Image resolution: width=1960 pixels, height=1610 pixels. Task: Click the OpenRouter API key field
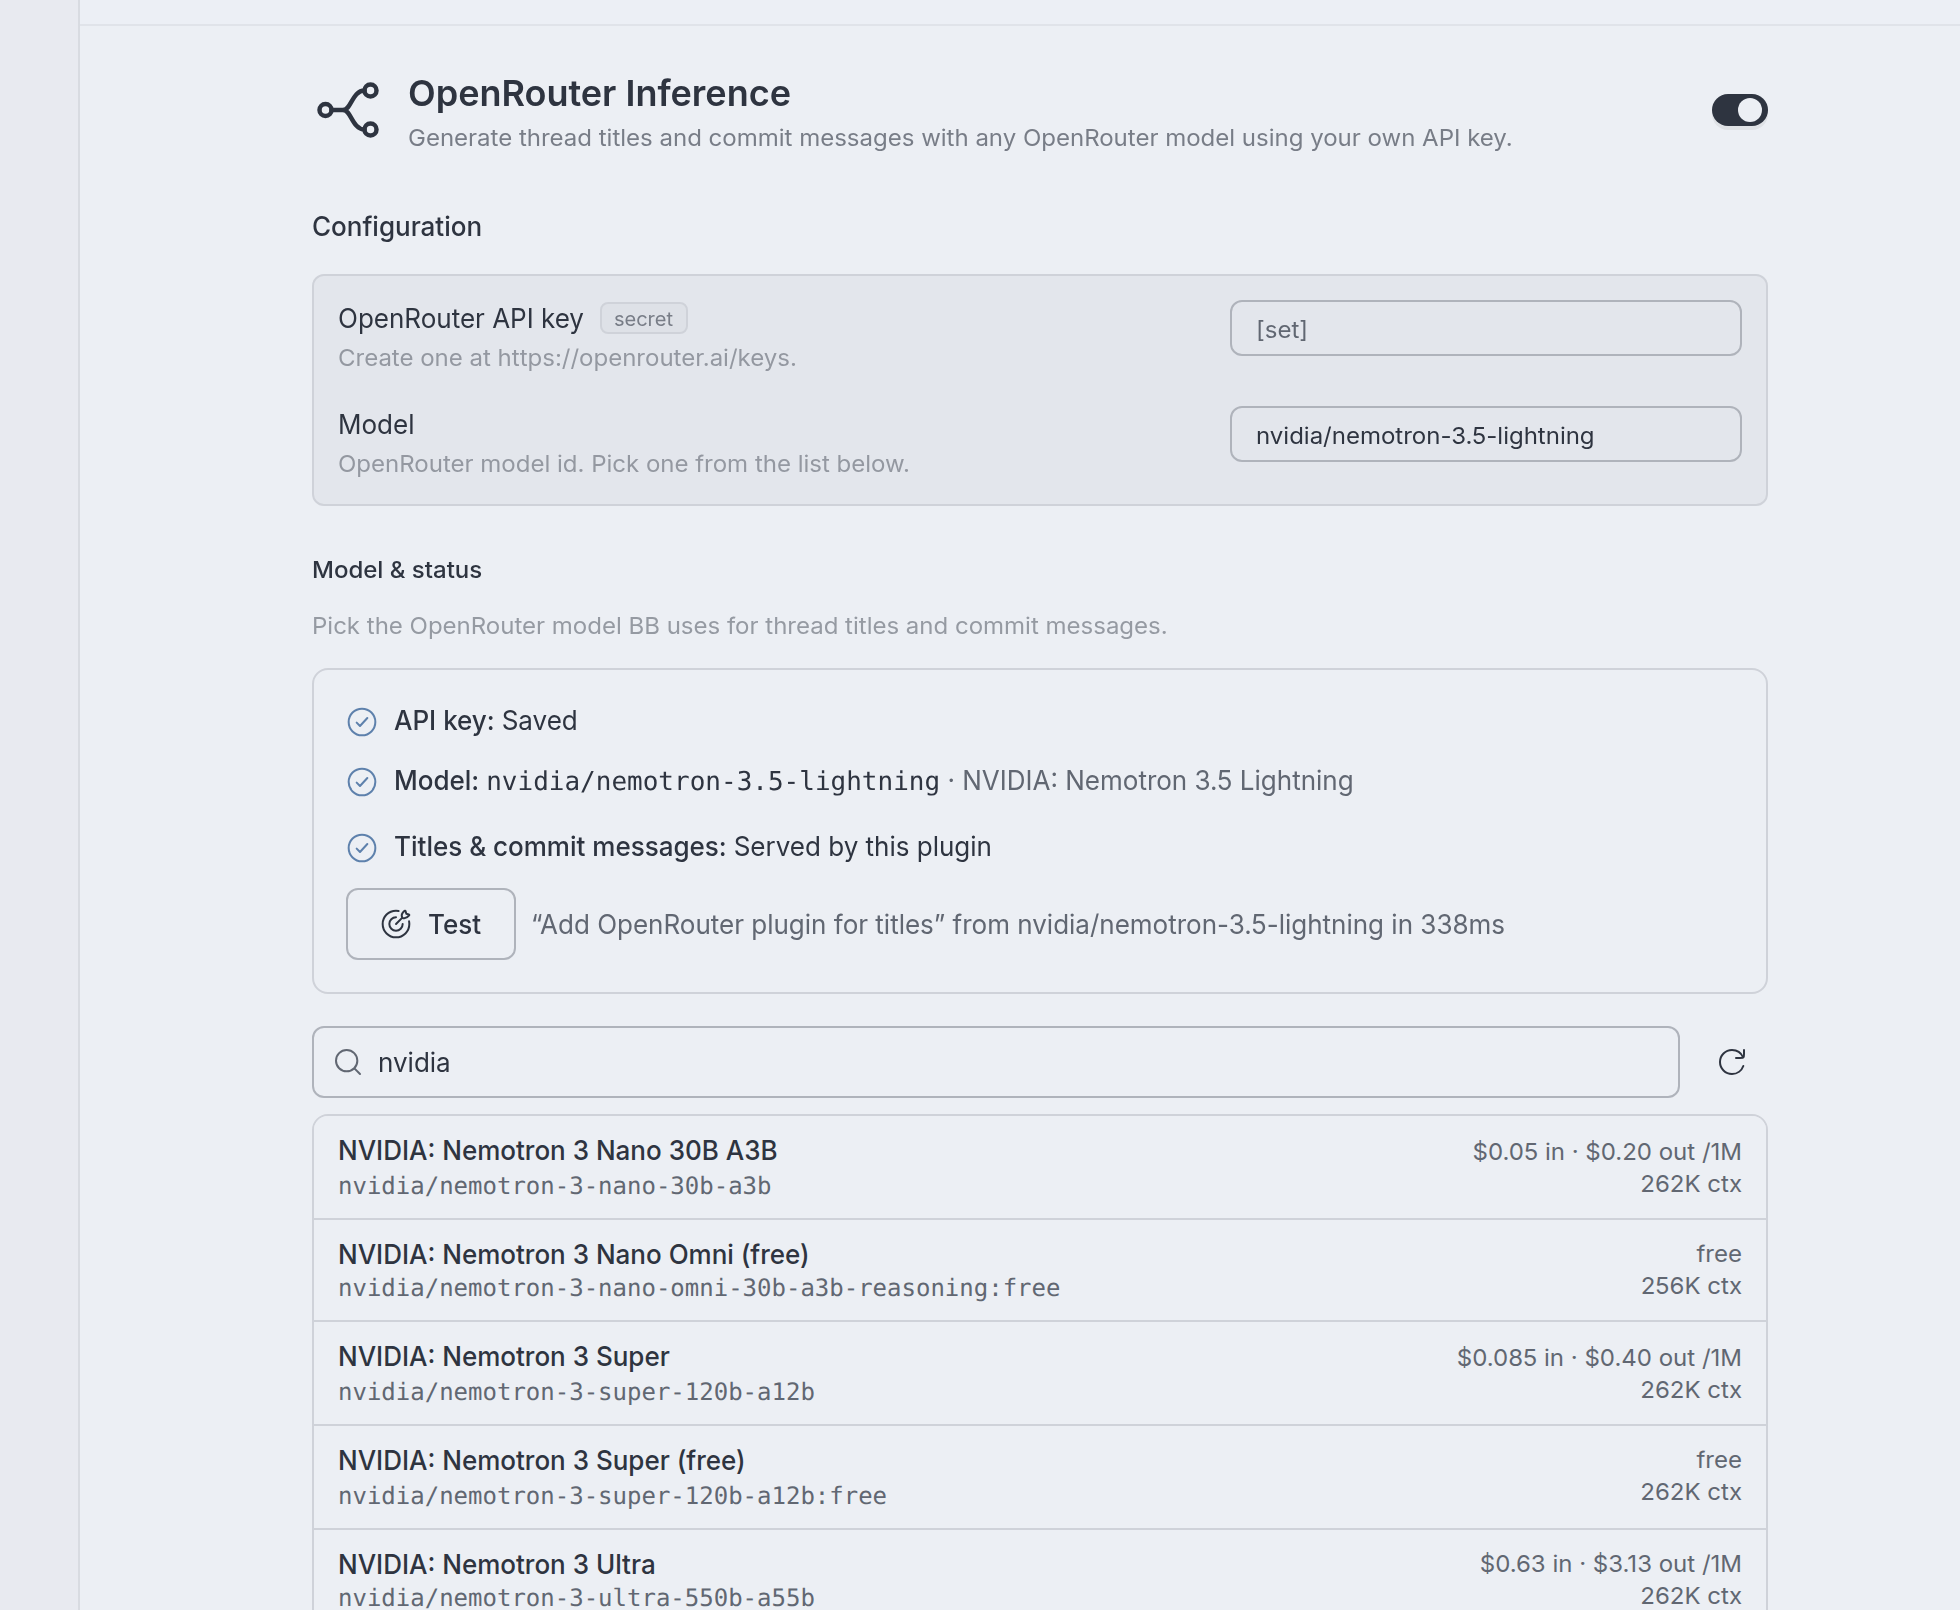tap(1485, 328)
